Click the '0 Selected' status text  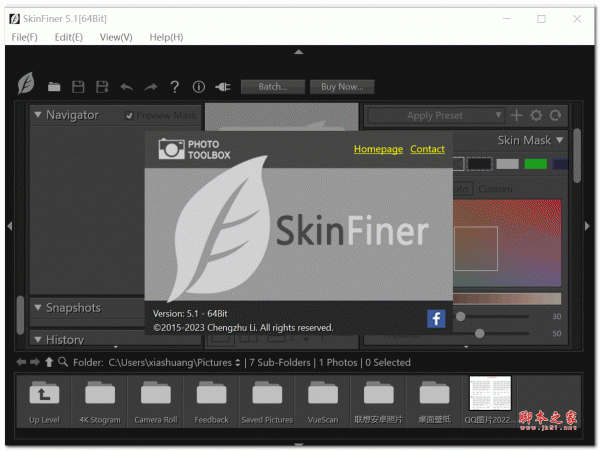pyautogui.click(x=388, y=362)
